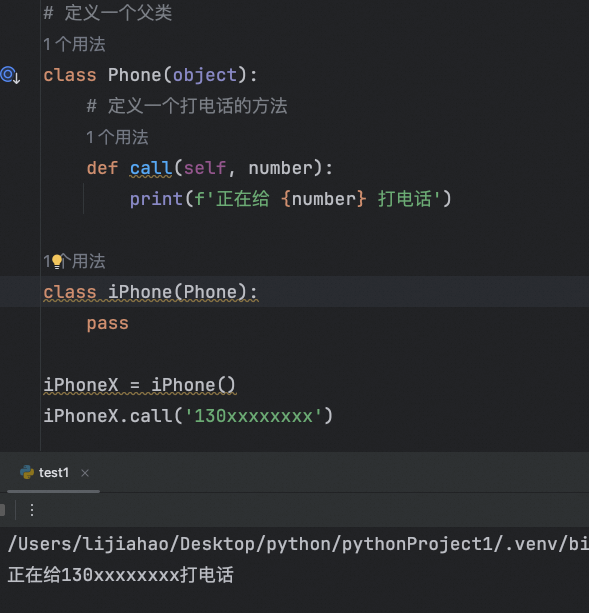Click the 'pass' keyword

107,324
